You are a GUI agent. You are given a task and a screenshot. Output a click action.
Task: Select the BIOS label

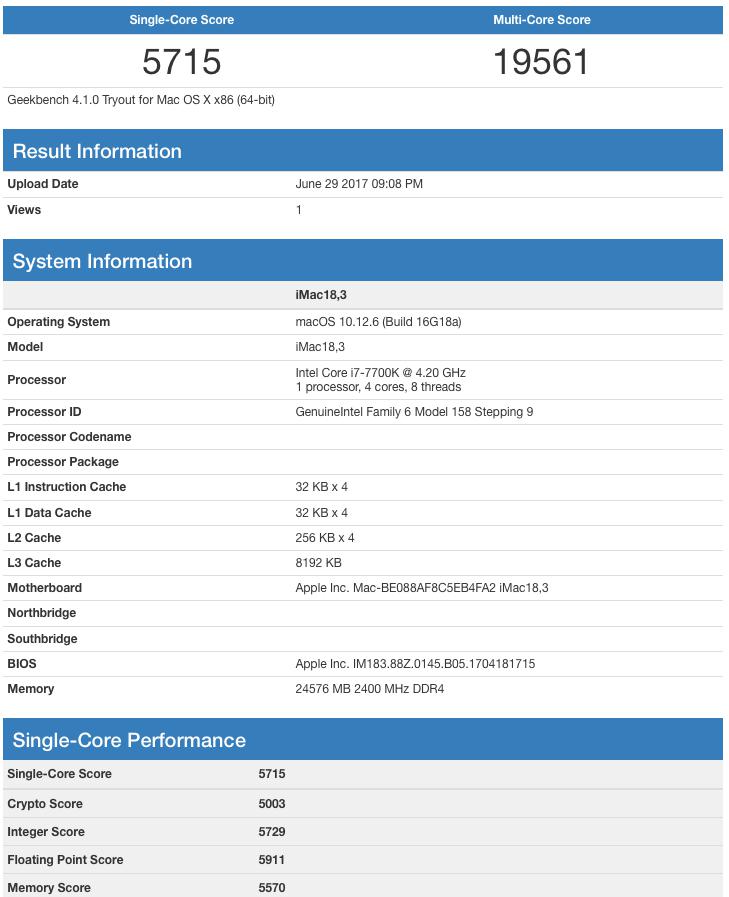click(x=22, y=664)
